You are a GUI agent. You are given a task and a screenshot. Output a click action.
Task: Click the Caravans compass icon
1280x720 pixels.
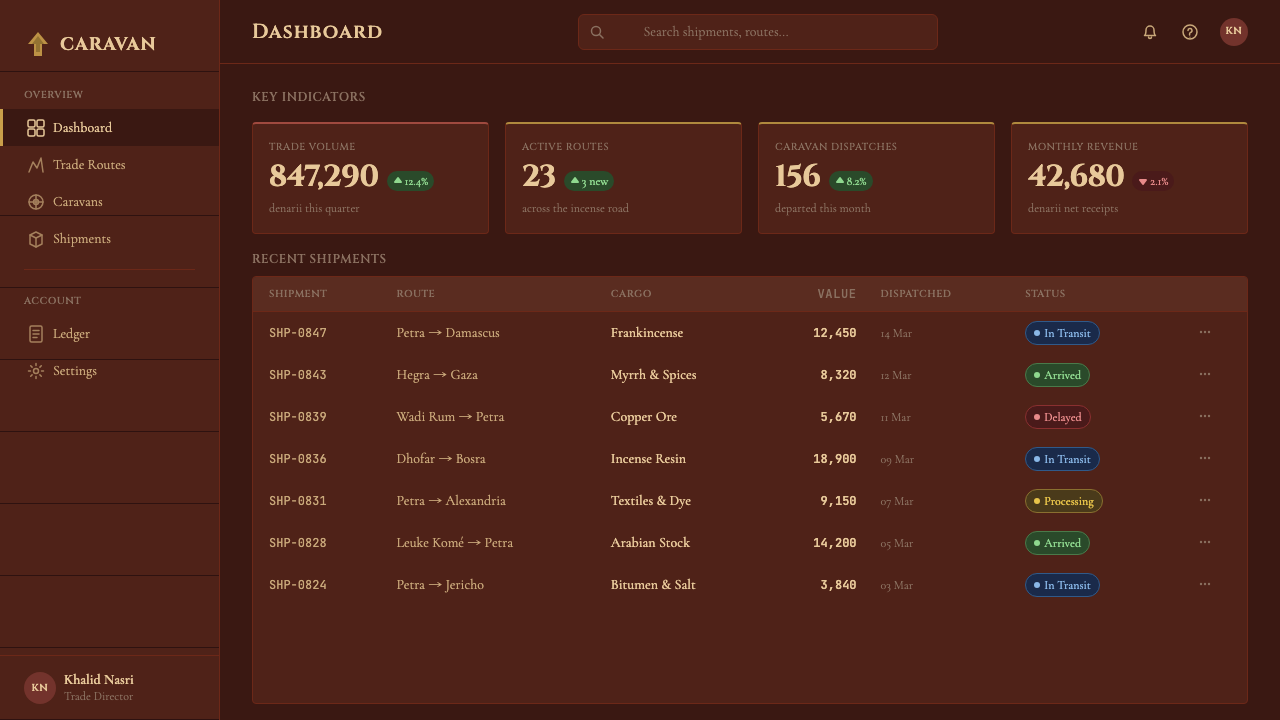click(x=36, y=202)
